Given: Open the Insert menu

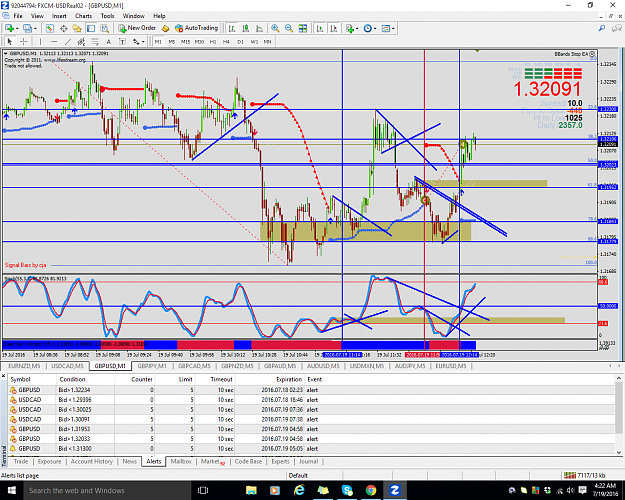Looking at the screenshot, I should click(x=59, y=16).
